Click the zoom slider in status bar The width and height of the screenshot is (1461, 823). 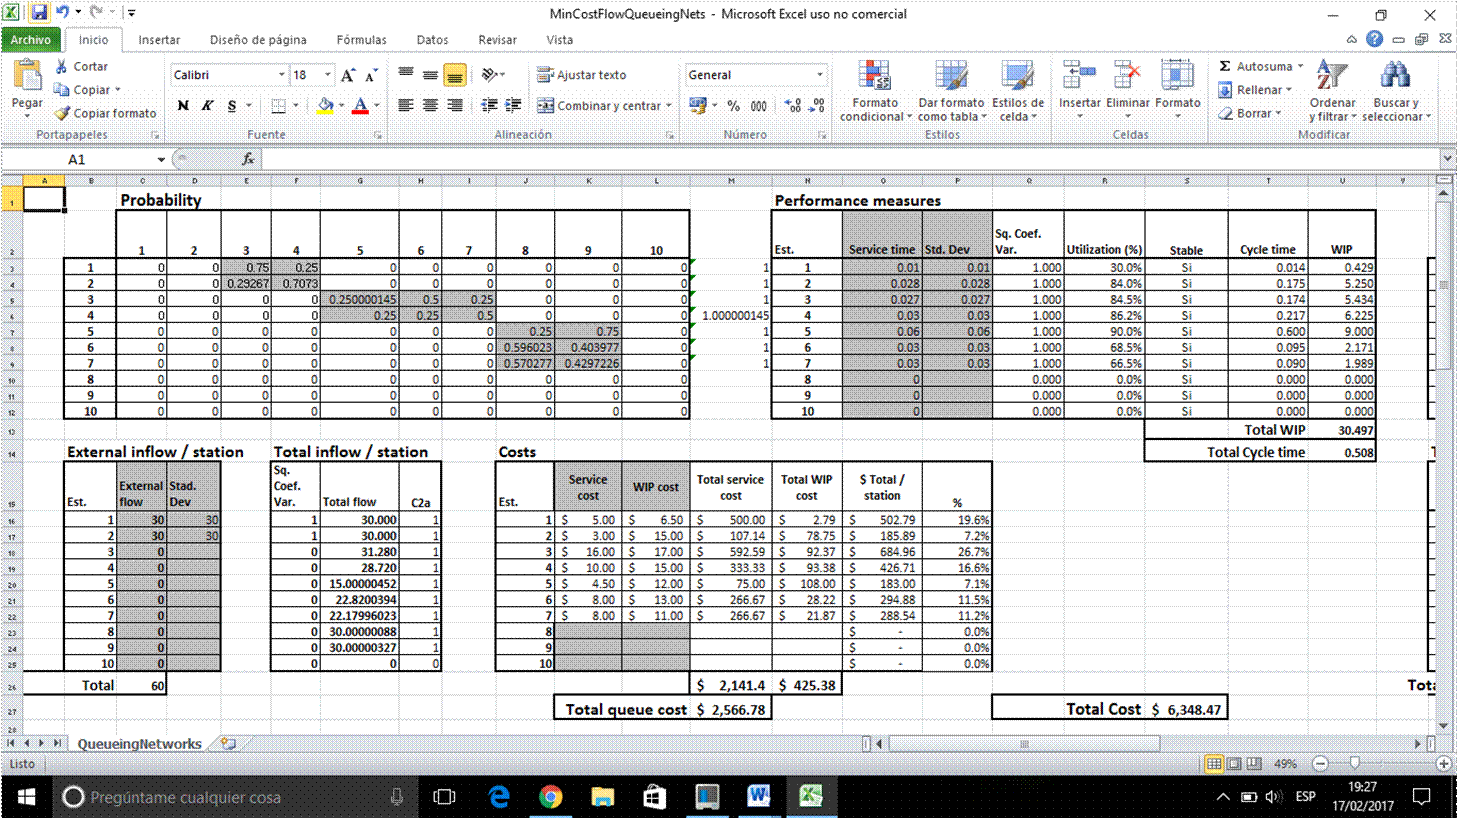point(1355,764)
